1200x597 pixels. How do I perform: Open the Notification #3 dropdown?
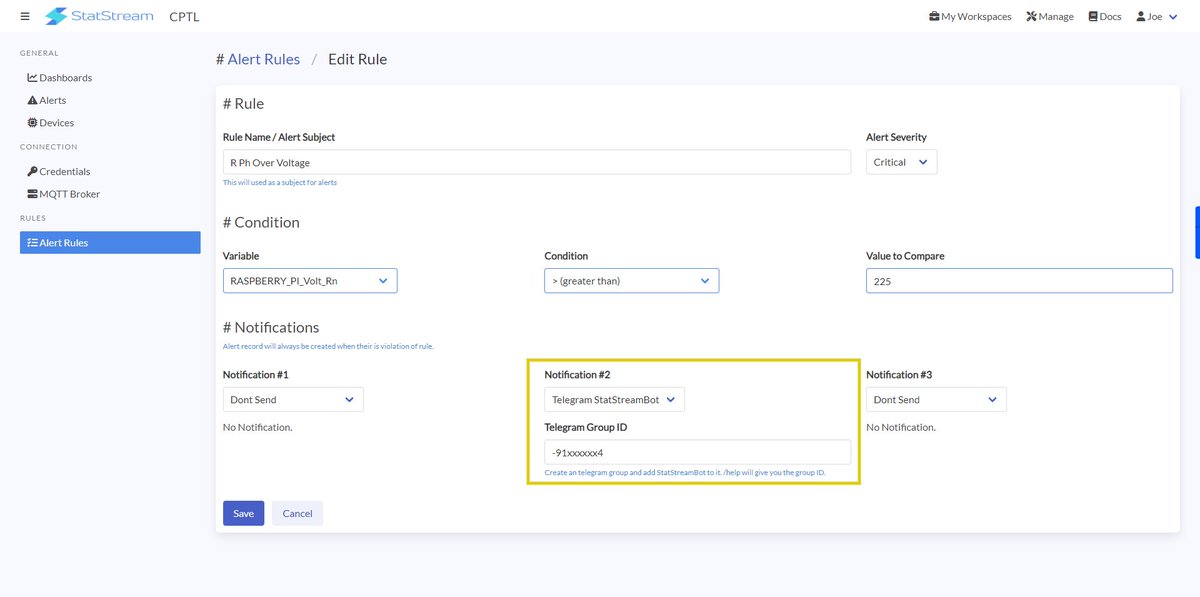[x=936, y=399]
